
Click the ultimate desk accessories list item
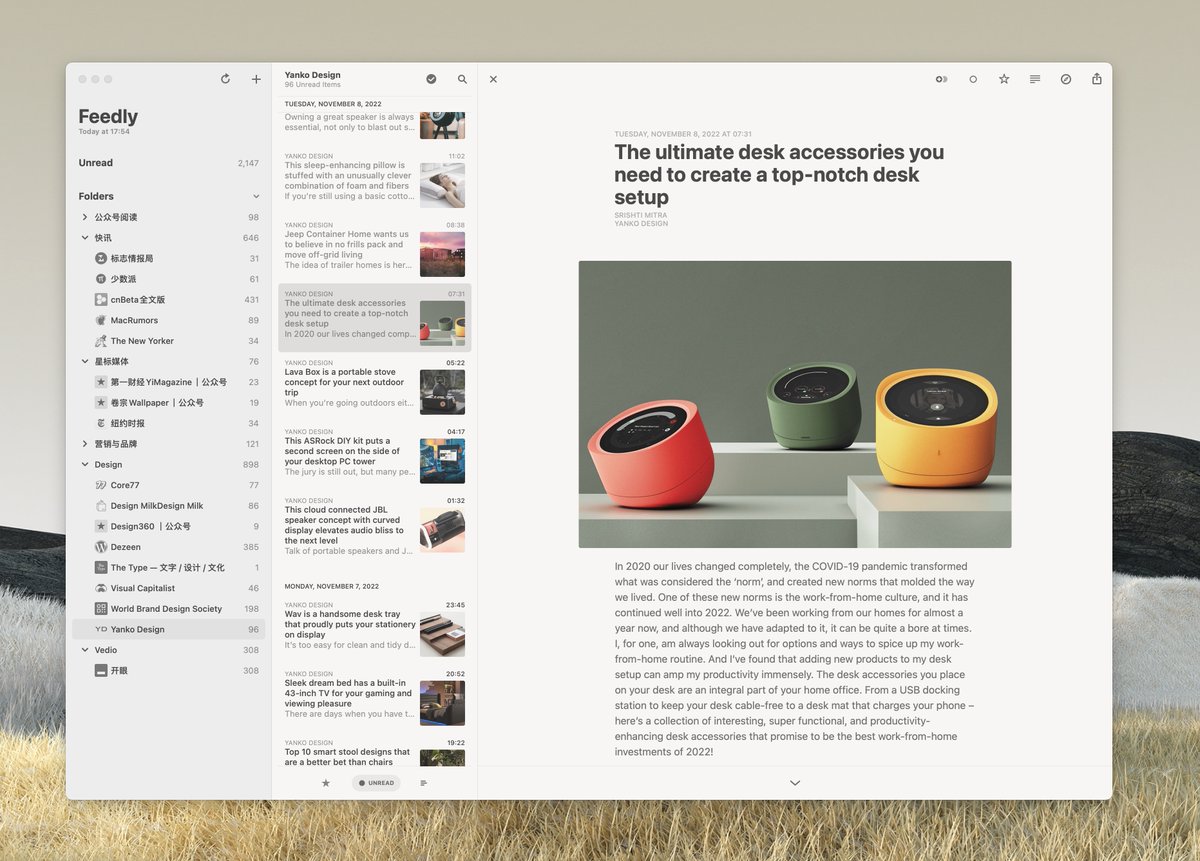click(x=375, y=317)
